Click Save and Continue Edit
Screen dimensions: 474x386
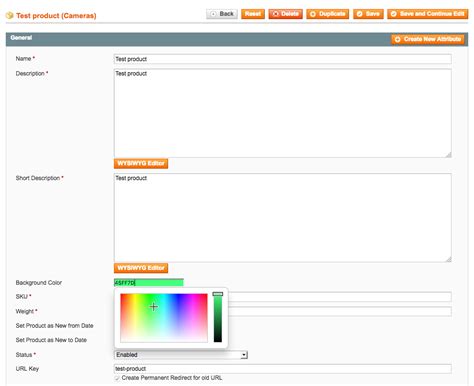pos(428,14)
